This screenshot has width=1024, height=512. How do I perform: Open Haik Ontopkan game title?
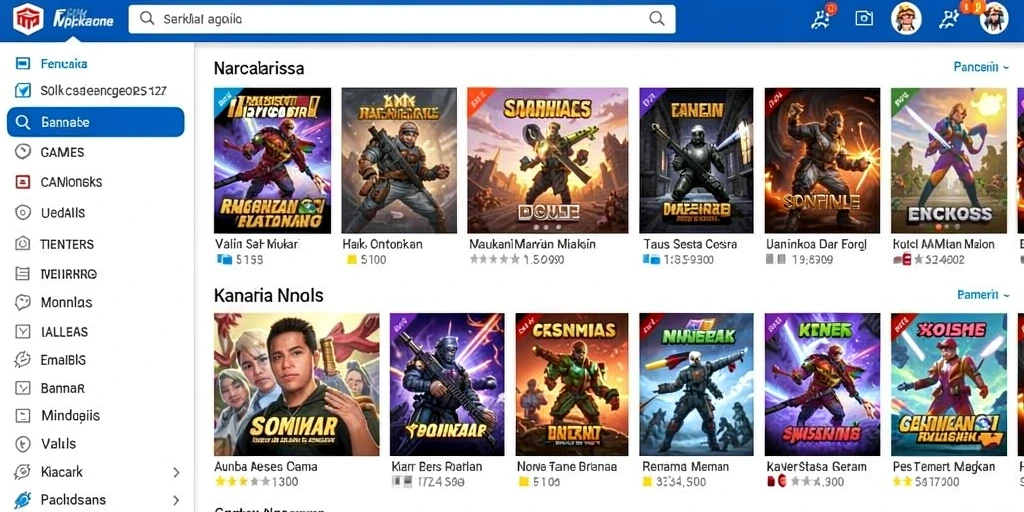point(382,244)
